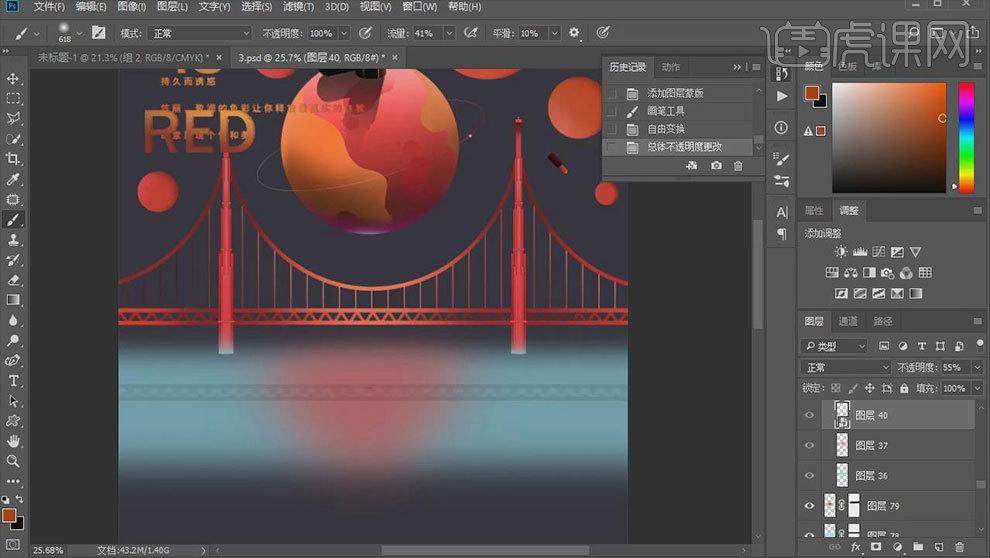Viewport: 990px width, 558px height.
Task: Select the Lasso tool
Action: pyautogui.click(x=13, y=118)
